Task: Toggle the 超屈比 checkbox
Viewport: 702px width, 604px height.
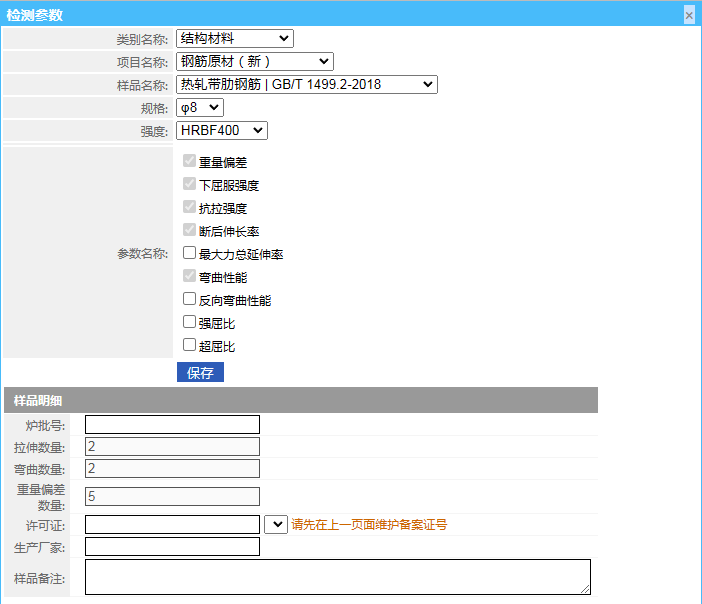Action: (189, 345)
